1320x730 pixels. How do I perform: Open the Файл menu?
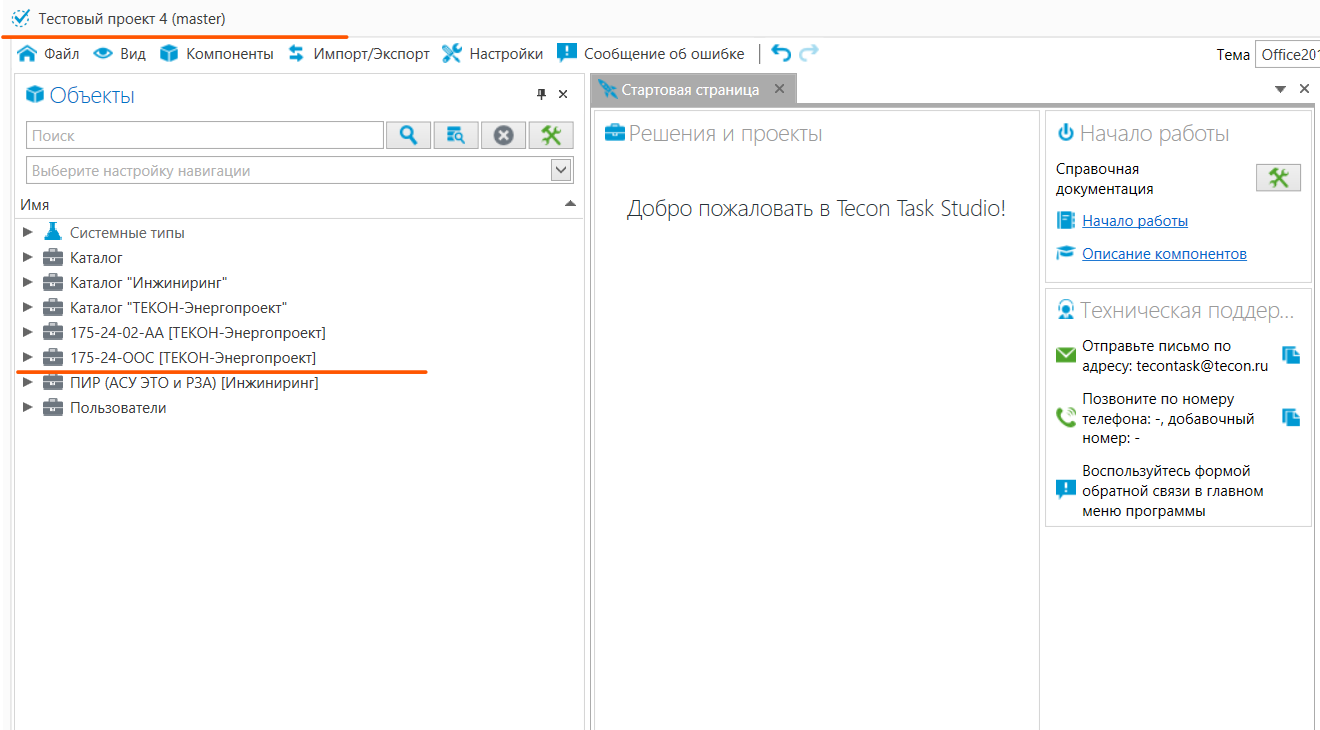(48, 54)
